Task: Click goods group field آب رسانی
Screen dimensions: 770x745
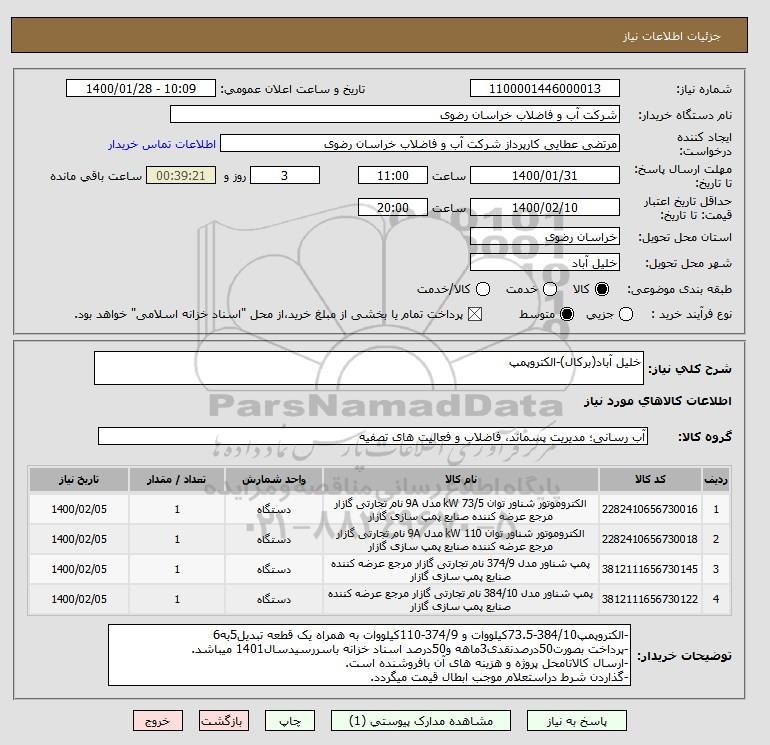Action: point(373,436)
